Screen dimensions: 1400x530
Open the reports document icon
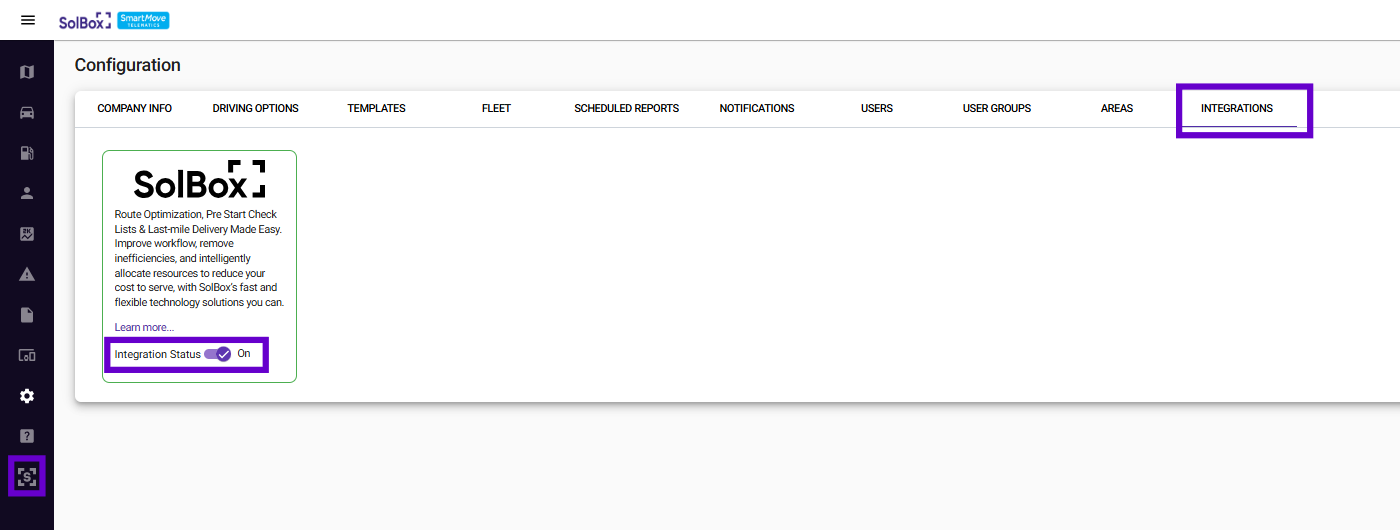coord(27,315)
